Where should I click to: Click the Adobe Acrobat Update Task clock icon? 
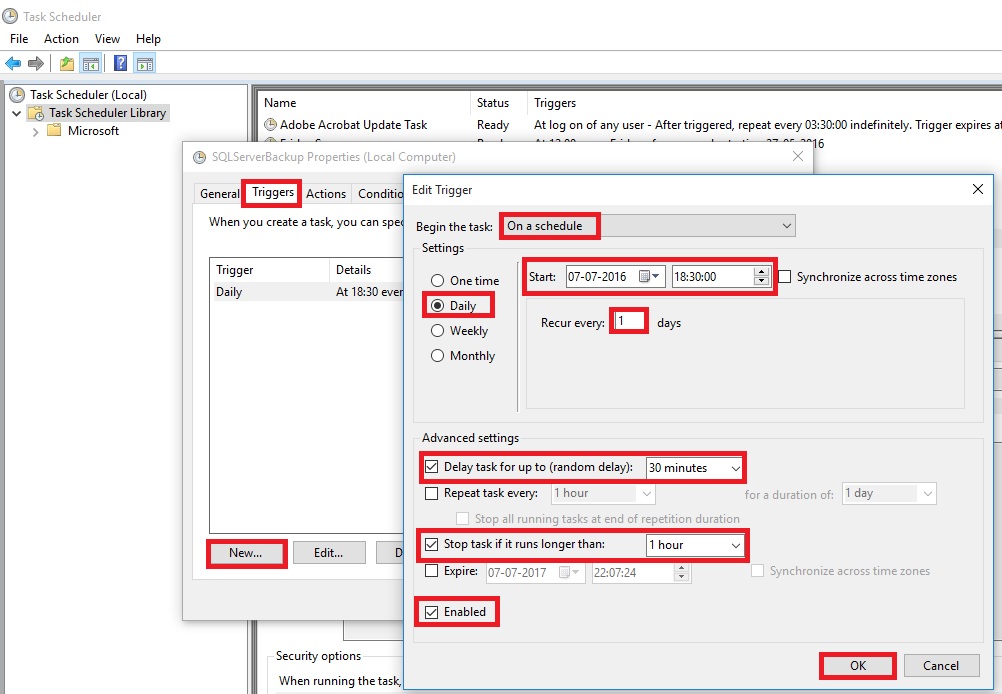(270, 125)
